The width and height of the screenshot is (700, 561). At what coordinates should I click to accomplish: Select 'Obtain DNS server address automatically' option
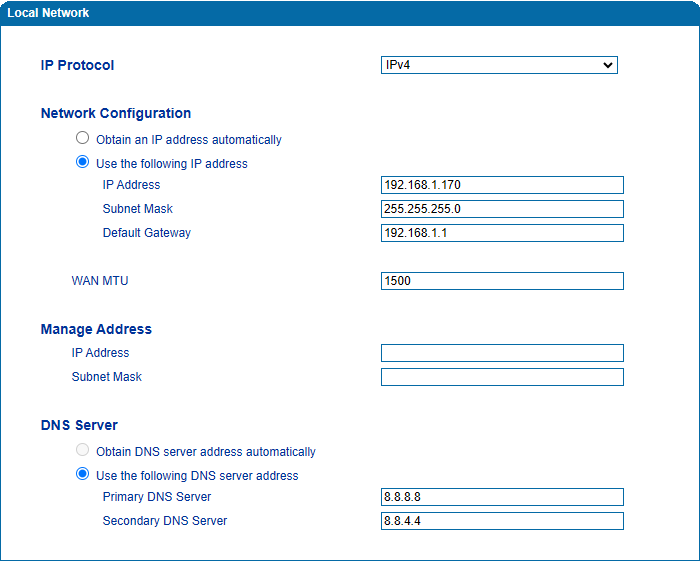(x=83, y=451)
